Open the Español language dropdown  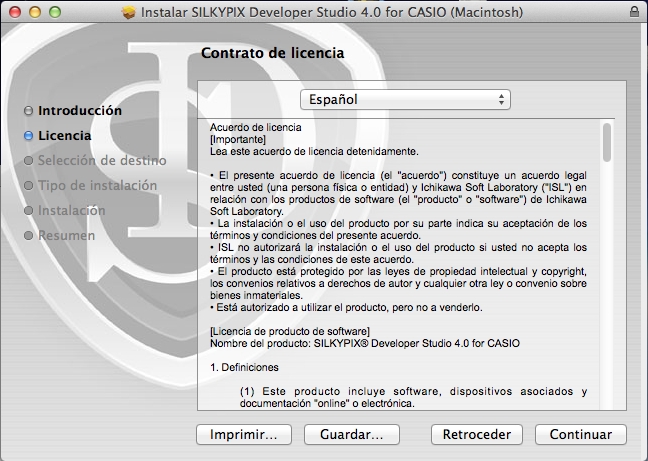(x=405, y=100)
